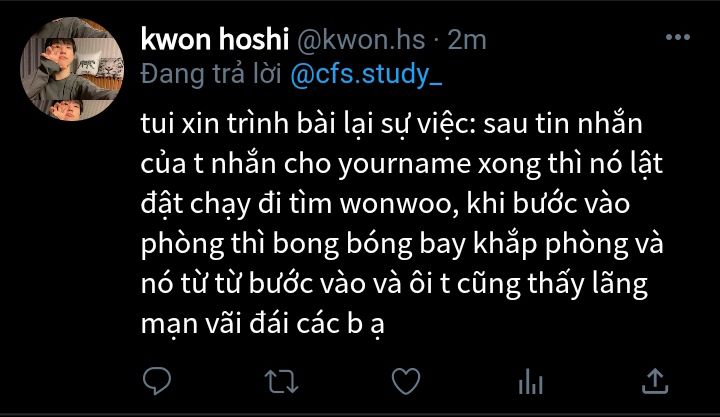Click the line 'đật chạy đi tìm wonwoo'
The width and height of the screenshot is (720, 417).
300,204
